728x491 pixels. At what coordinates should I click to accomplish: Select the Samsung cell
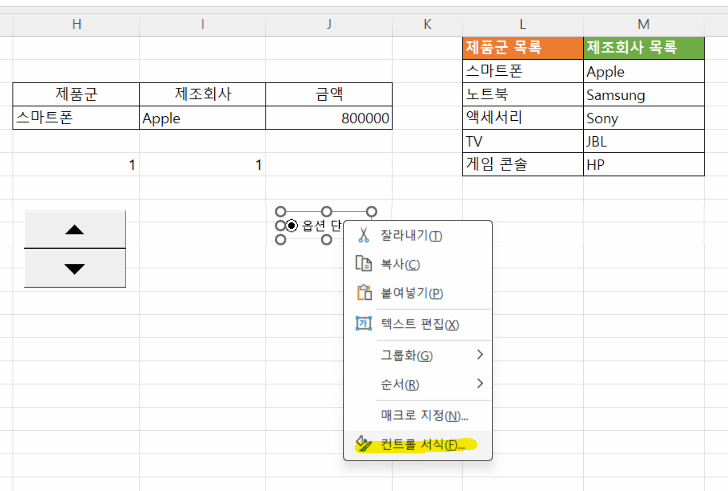[644, 95]
